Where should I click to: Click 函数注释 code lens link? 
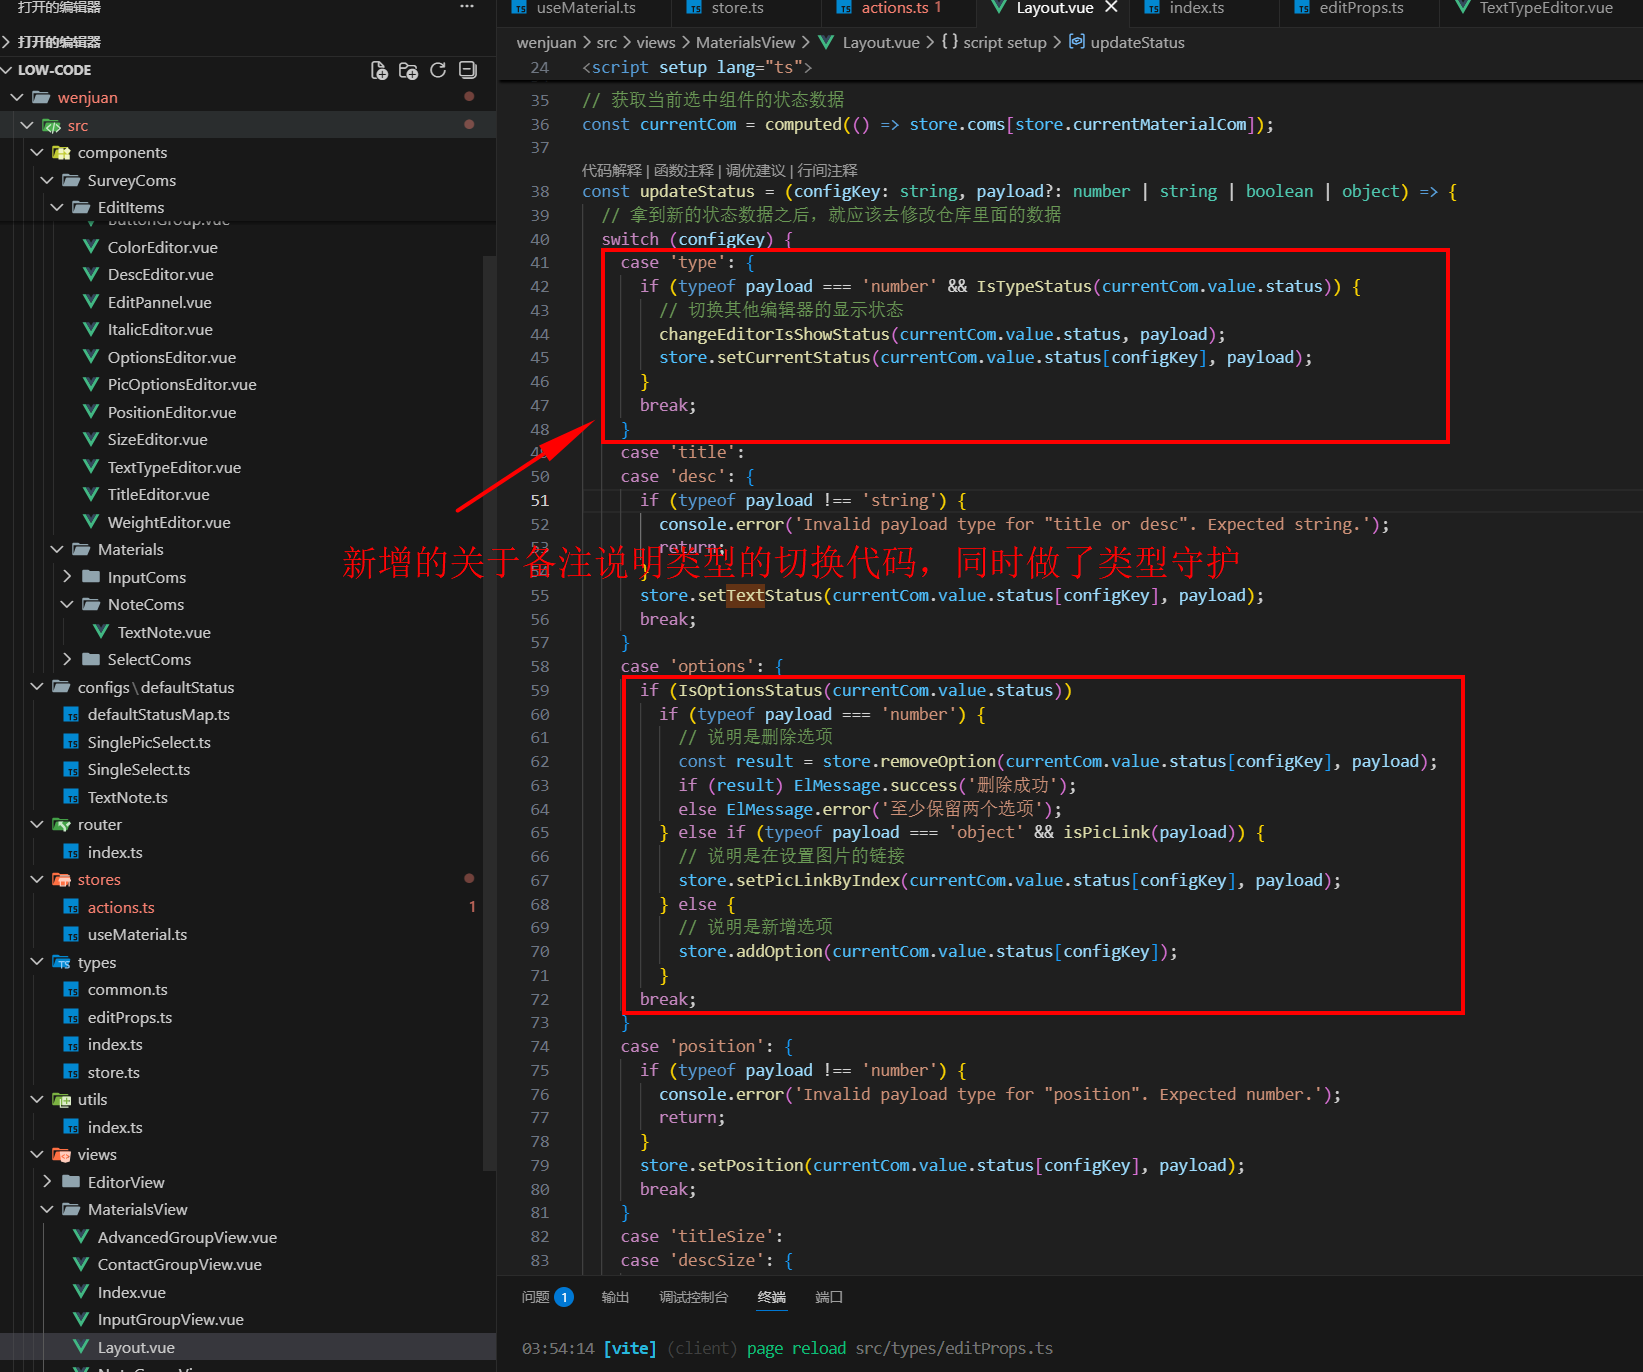(684, 170)
